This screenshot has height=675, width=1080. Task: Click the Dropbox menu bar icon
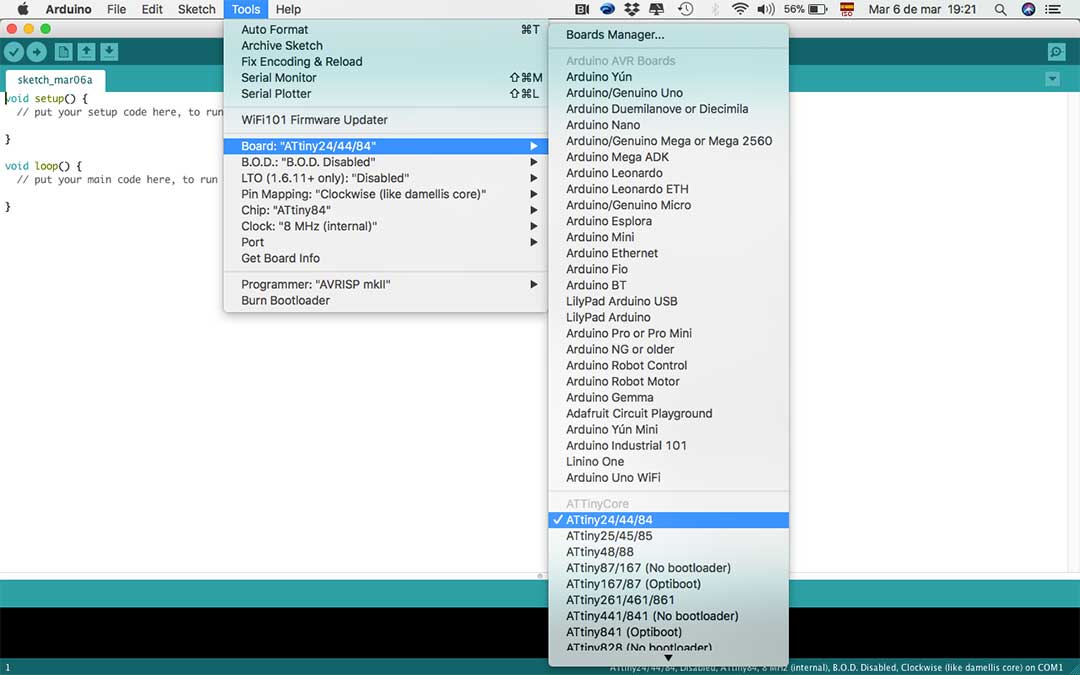632,9
